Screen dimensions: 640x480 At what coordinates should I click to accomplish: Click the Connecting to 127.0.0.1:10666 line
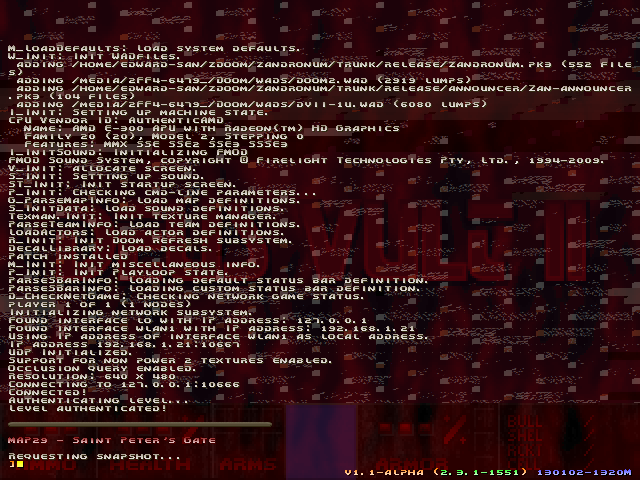click(124, 384)
